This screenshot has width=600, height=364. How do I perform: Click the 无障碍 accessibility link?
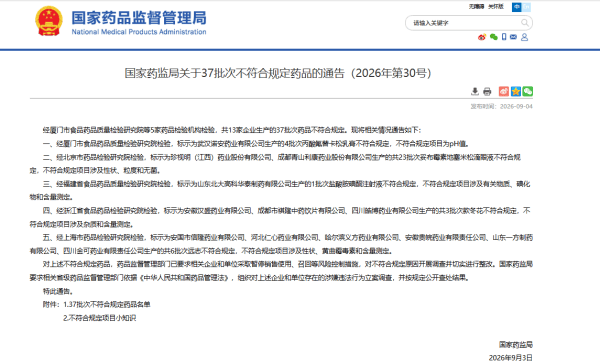point(476,7)
